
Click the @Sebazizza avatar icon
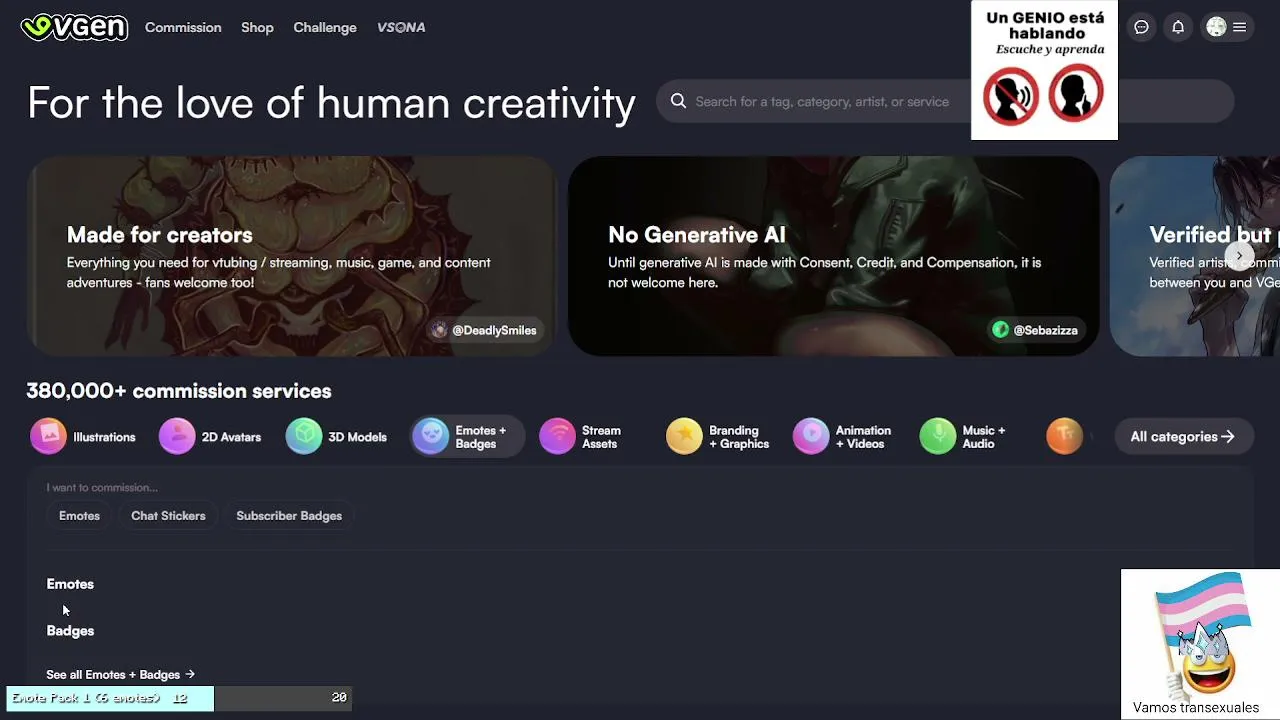click(x=1000, y=330)
